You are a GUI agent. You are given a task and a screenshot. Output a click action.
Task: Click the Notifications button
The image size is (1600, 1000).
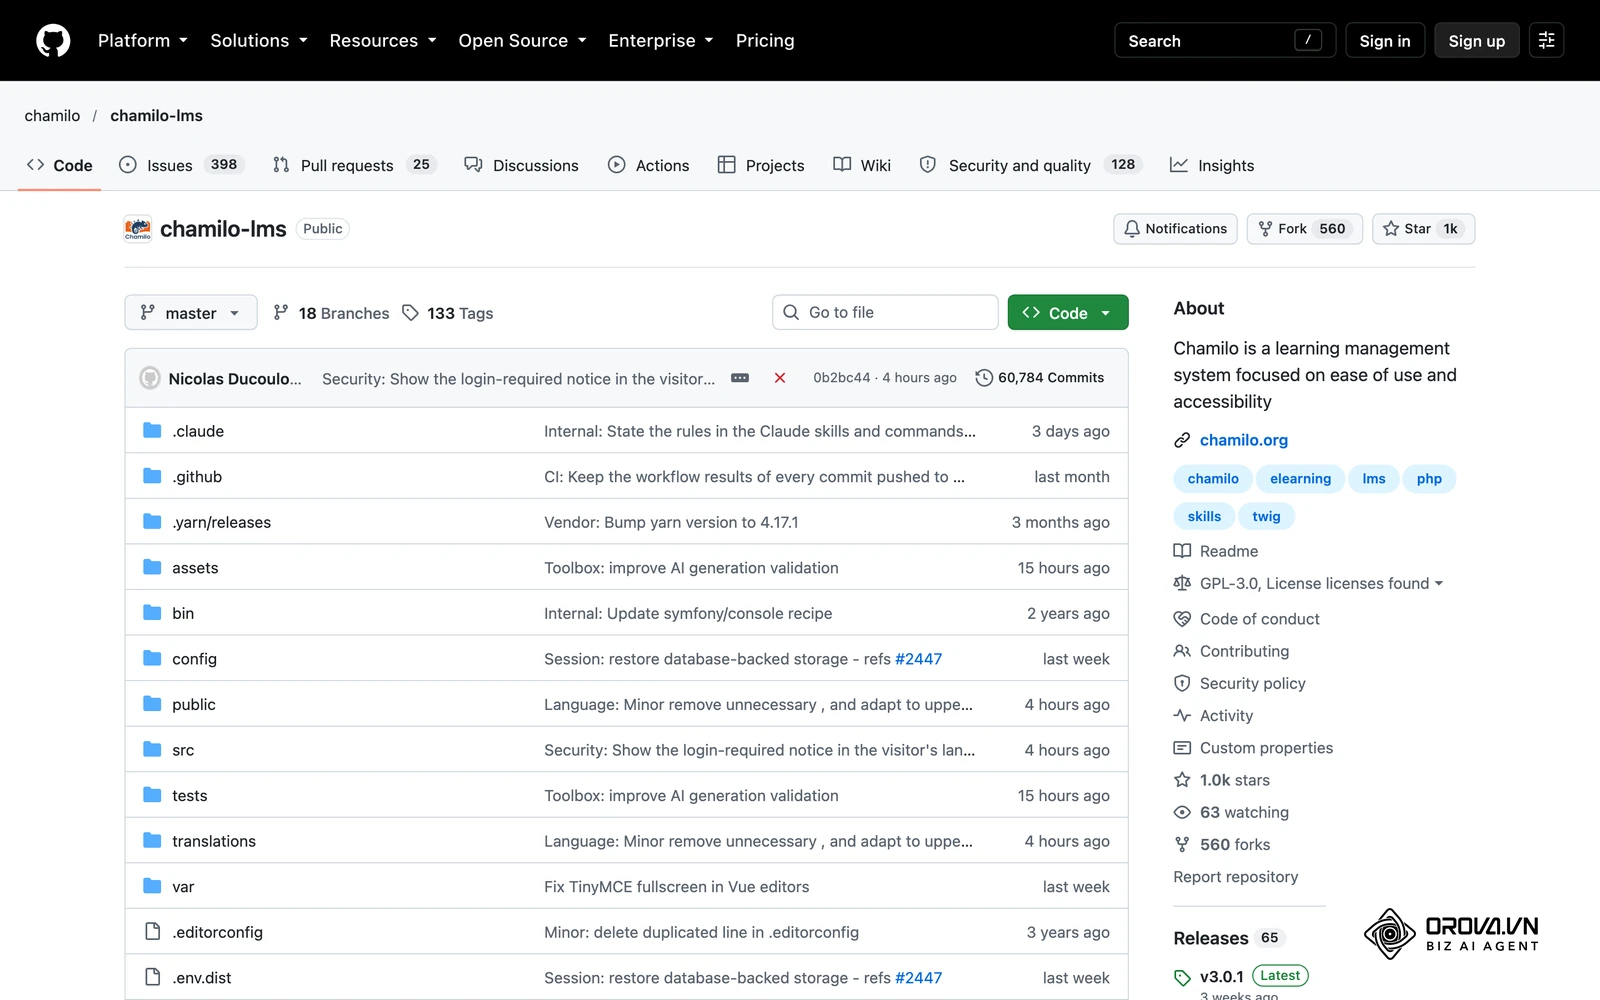click(x=1175, y=229)
